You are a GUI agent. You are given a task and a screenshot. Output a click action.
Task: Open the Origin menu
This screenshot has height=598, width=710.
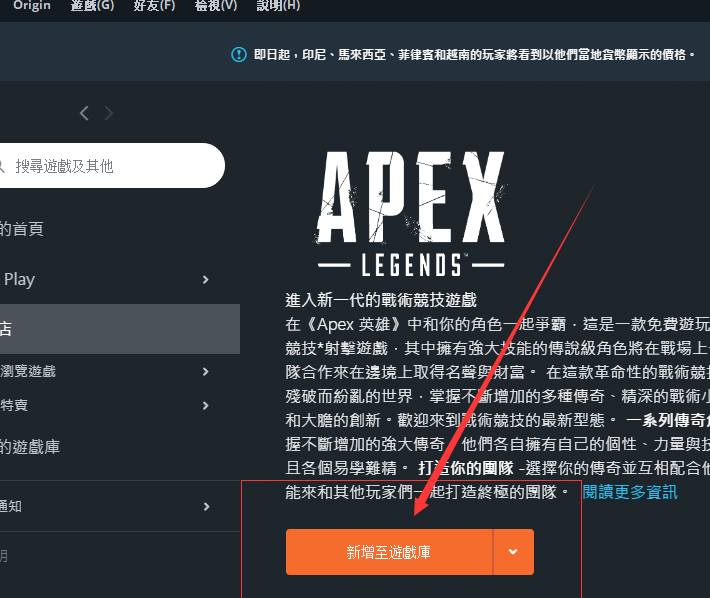[x=32, y=6]
